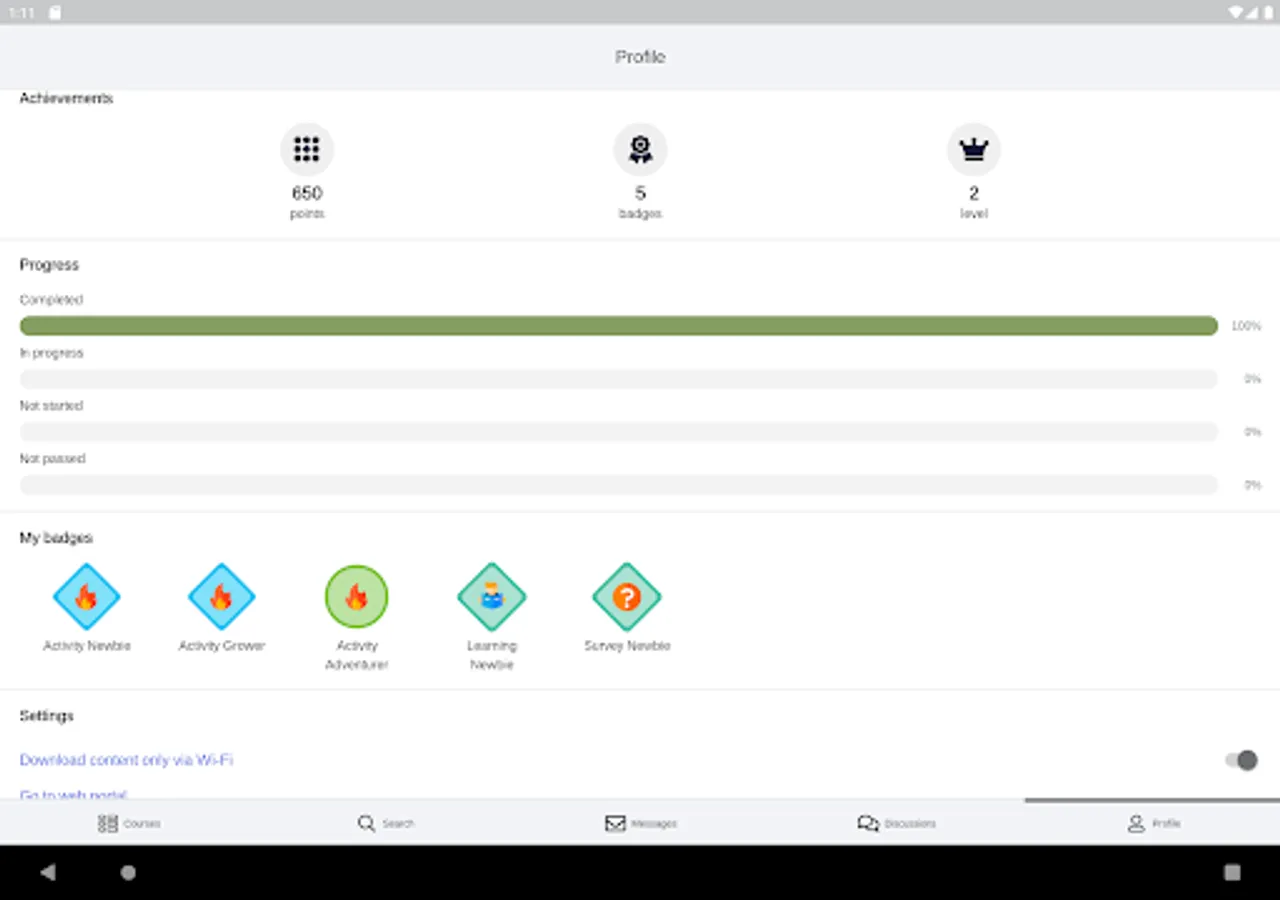Click the Progress heading
1280x900 pixels.
point(49,265)
